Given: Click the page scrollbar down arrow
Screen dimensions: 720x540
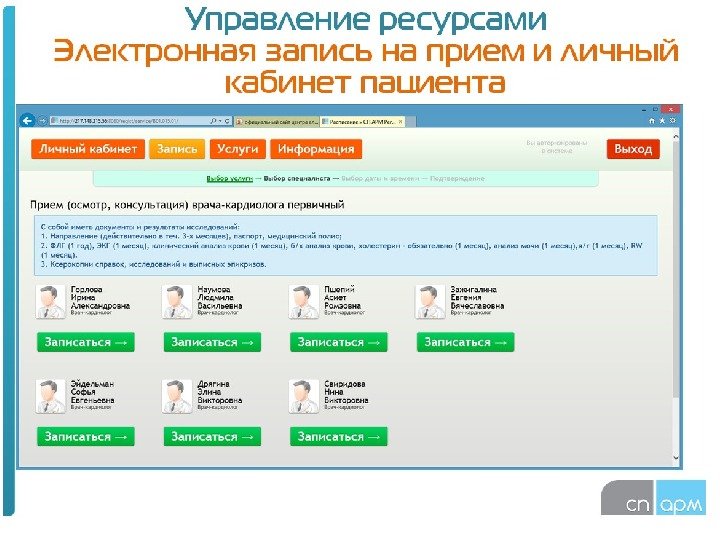Looking at the screenshot, I should pos(675,457).
